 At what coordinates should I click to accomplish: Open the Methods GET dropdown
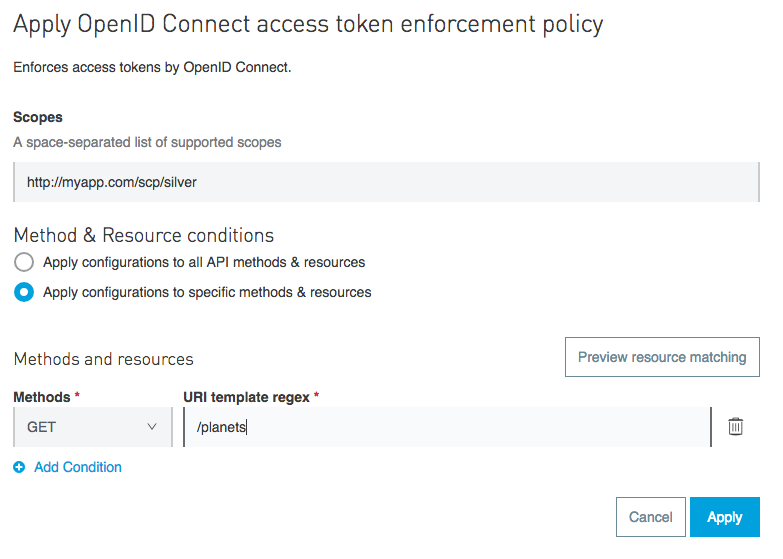(x=92, y=427)
